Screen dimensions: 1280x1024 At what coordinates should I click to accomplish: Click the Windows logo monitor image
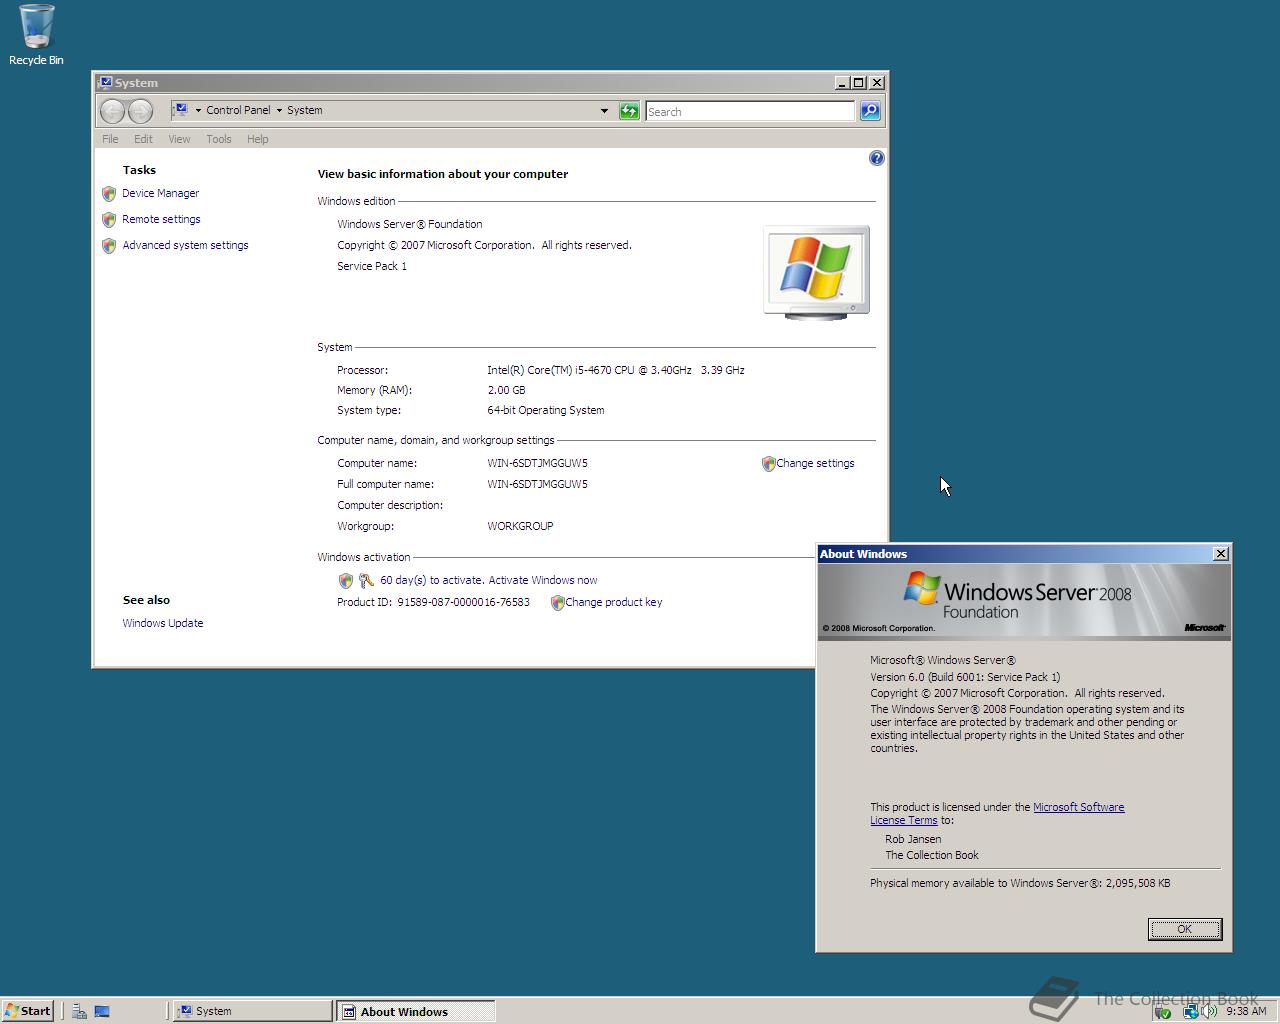pos(817,272)
